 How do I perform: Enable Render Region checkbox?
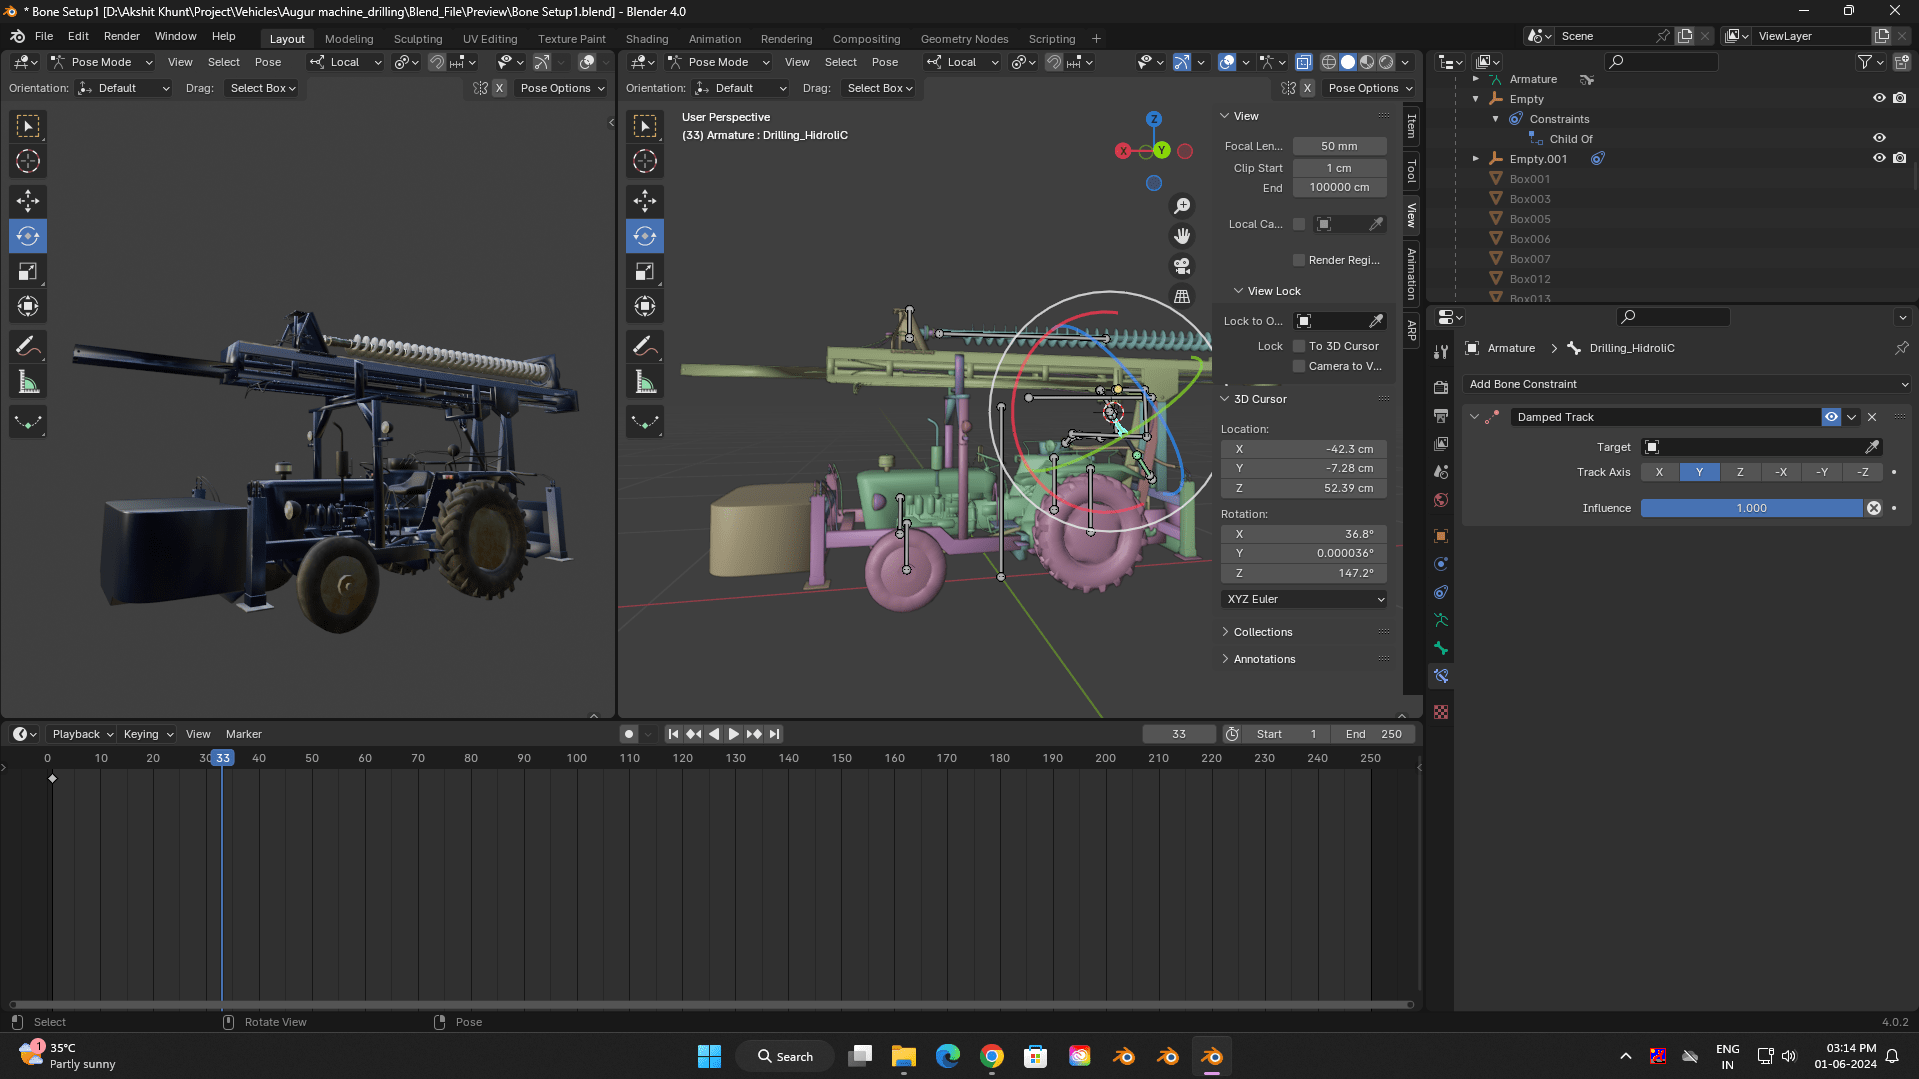(1299, 260)
